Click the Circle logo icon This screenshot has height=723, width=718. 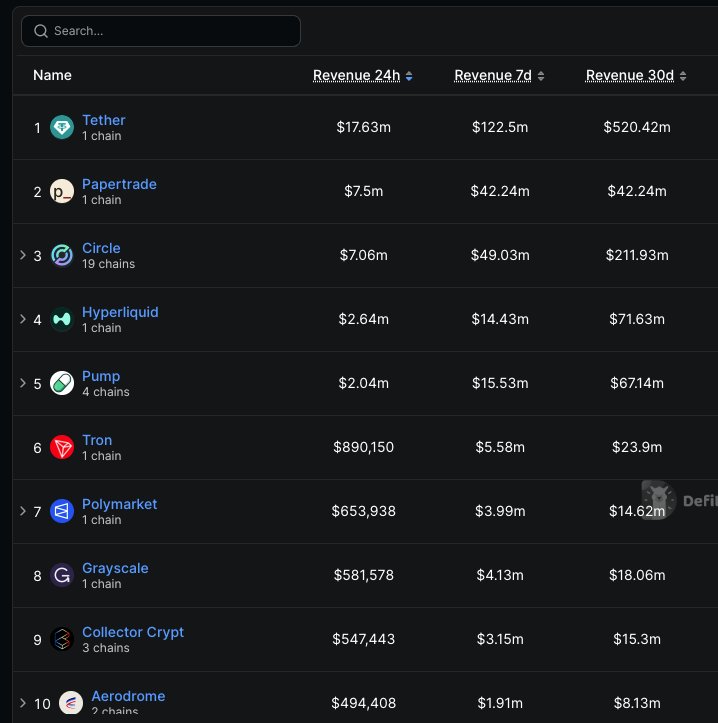pos(62,255)
